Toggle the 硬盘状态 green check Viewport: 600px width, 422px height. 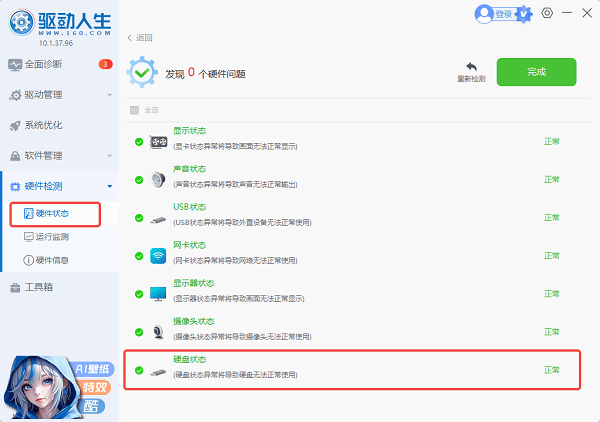click(139, 370)
